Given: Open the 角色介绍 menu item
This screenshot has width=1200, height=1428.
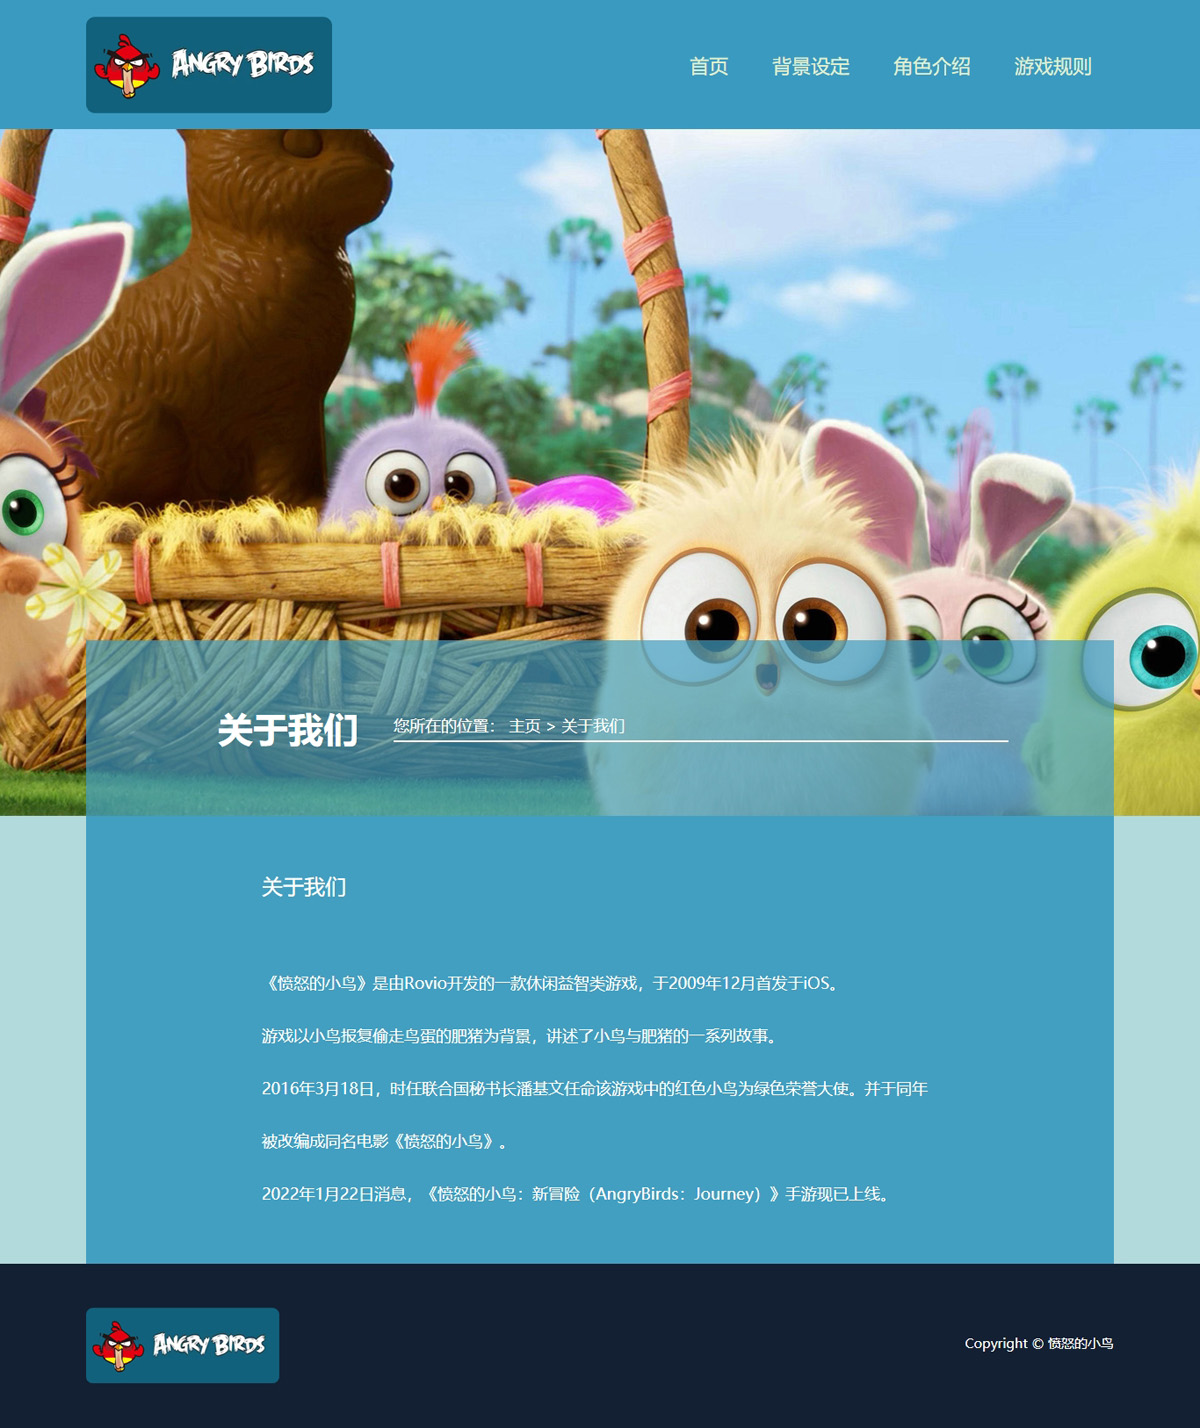Looking at the screenshot, I should (x=932, y=67).
